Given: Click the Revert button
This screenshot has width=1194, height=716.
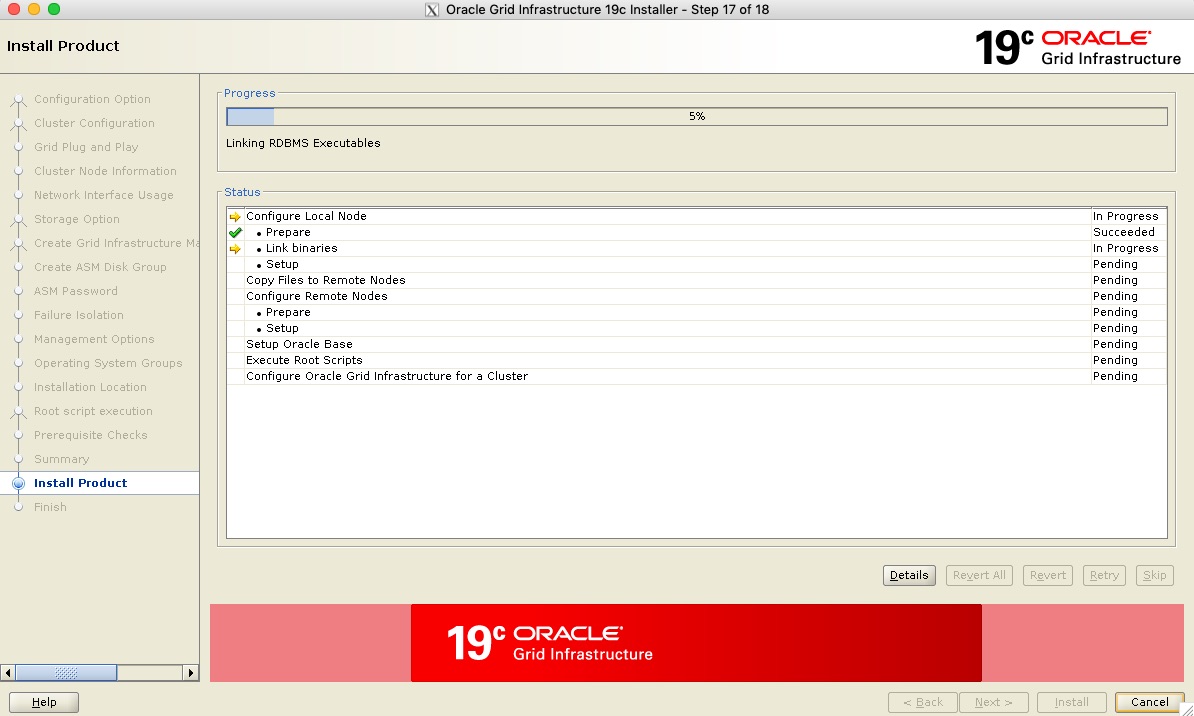Looking at the screenshot, I should [1048, 575].
